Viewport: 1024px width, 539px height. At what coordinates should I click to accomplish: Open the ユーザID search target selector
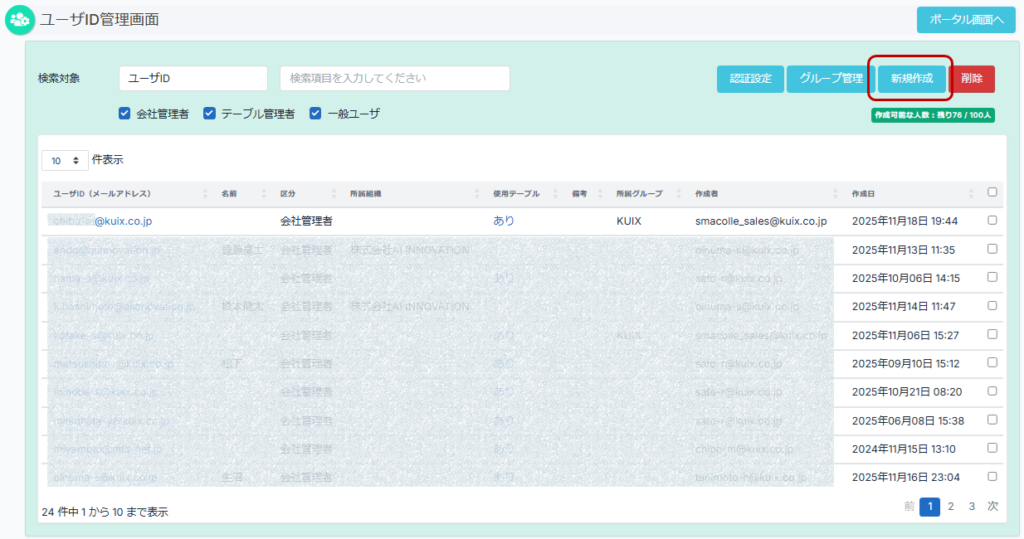(x=193, y=79)
